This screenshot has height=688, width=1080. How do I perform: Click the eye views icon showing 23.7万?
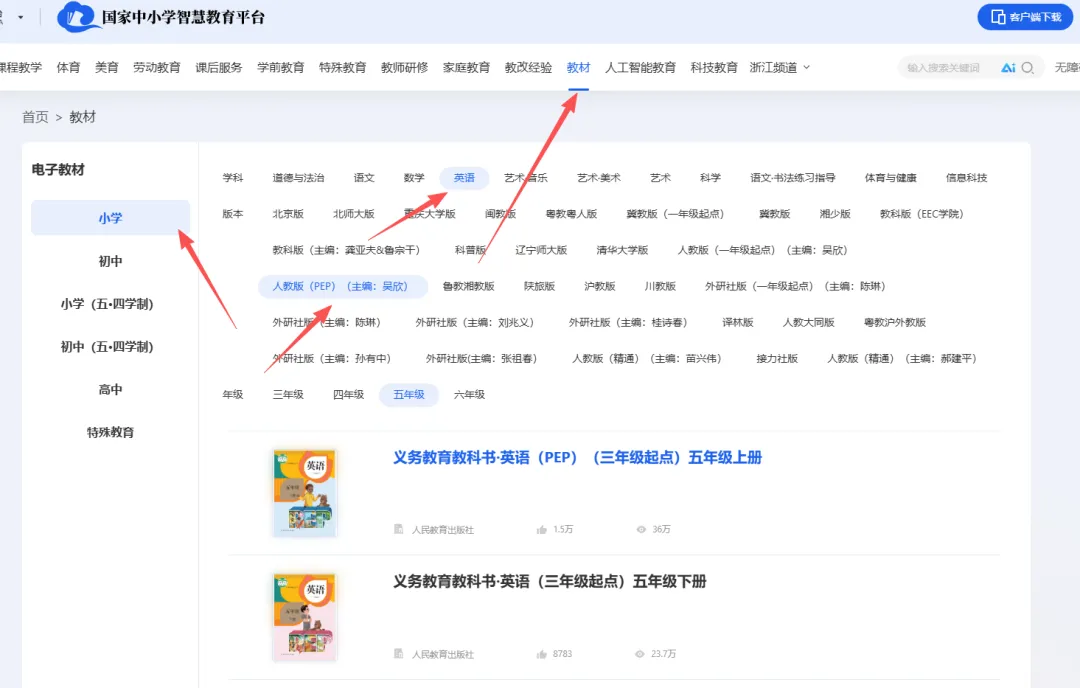640,654
